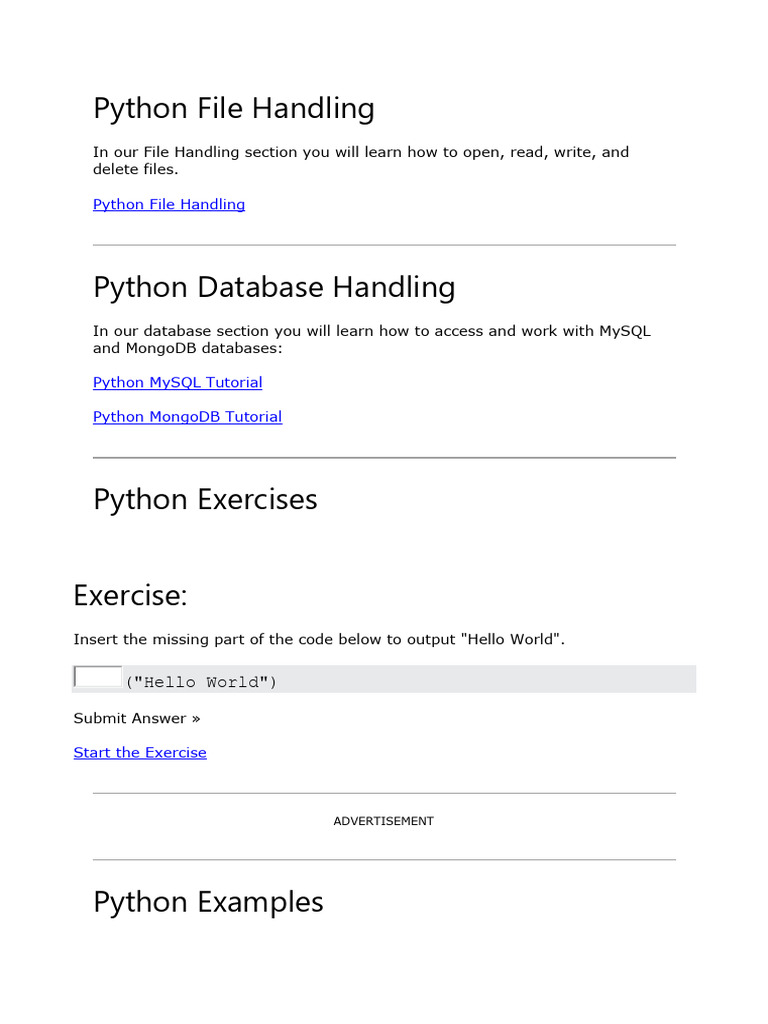The height and width of the screenshot is (1024, 768).
Task: Open the Python MySQL Tutorial link
Action: coord(177,382)
